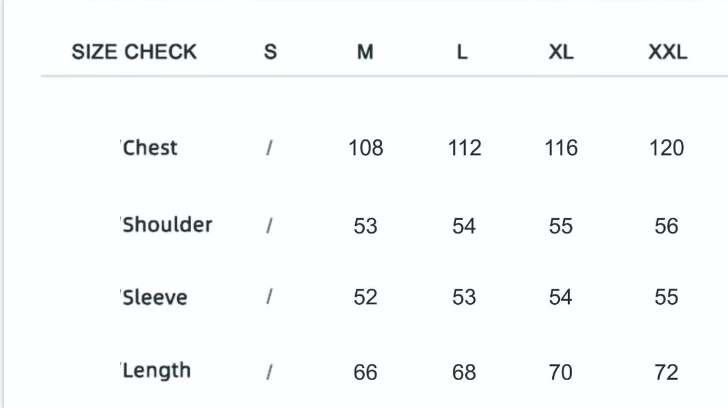Click Sleeve measurement 52 for size M
The image size is (728, 408).
tap(365, 298)
